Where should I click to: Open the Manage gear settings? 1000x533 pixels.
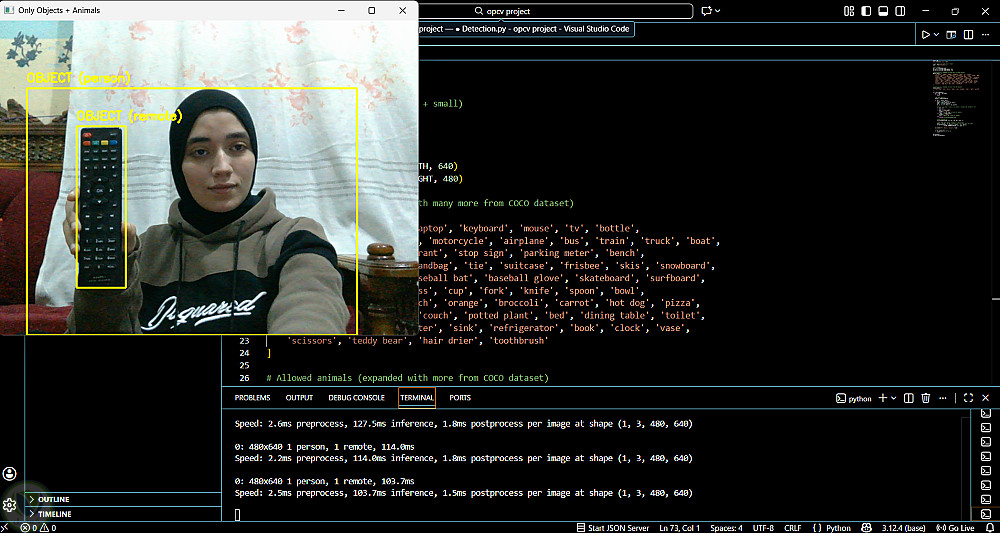tap(10, 505)
